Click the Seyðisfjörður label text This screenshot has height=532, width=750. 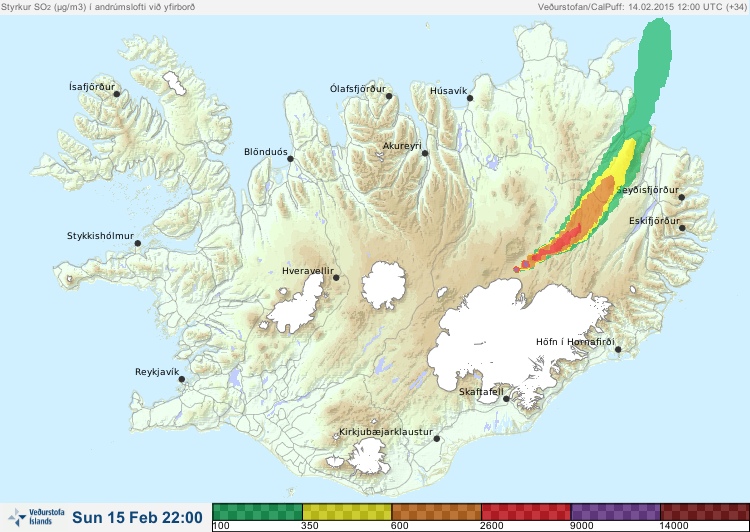(647, 190)
